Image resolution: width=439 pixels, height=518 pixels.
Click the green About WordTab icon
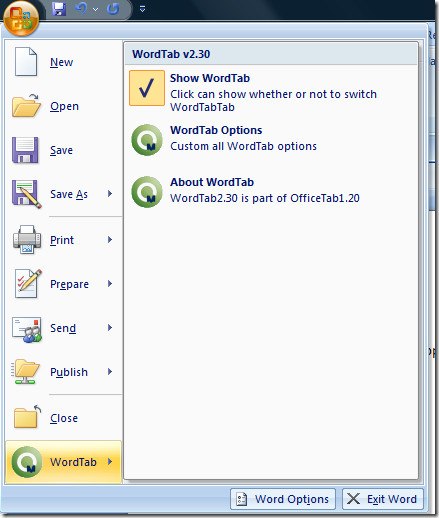point(147,192)
